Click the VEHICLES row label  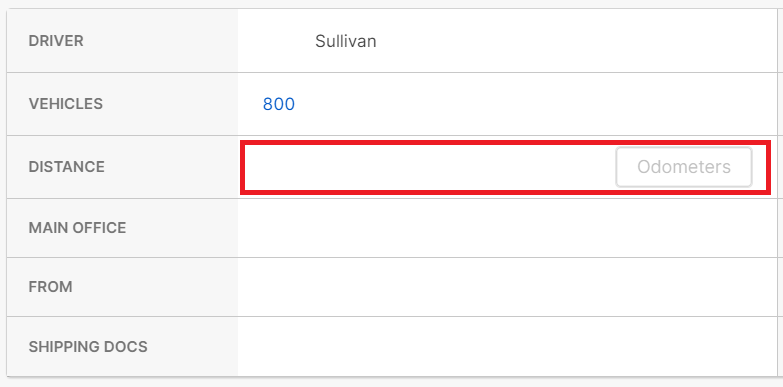click(x=65, y=104)
